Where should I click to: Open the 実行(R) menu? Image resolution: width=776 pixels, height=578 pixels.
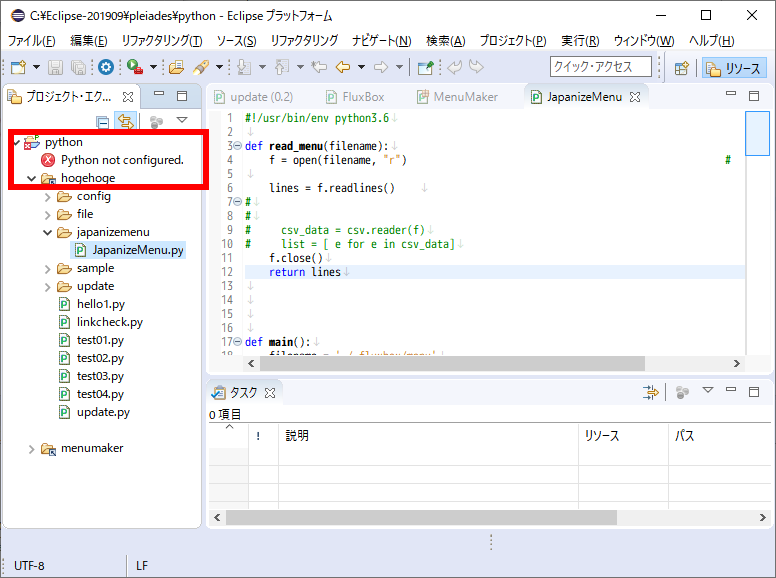tap(580, 41)
